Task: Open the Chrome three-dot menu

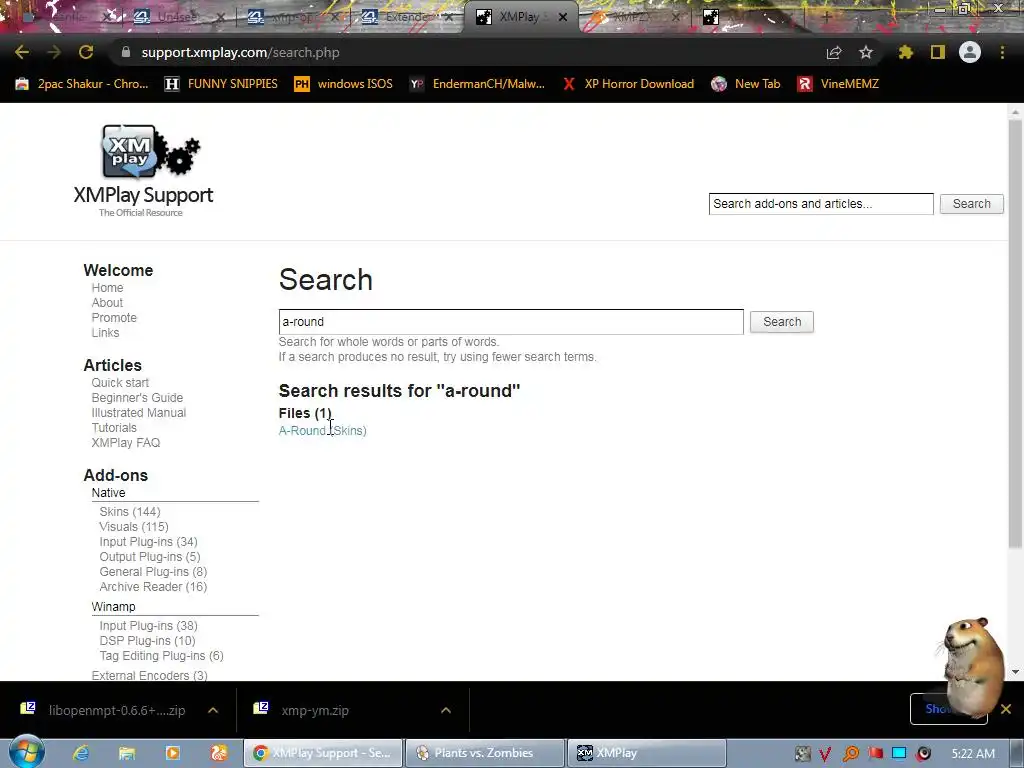Action: pyautogui.click(x=1002, y=52)
